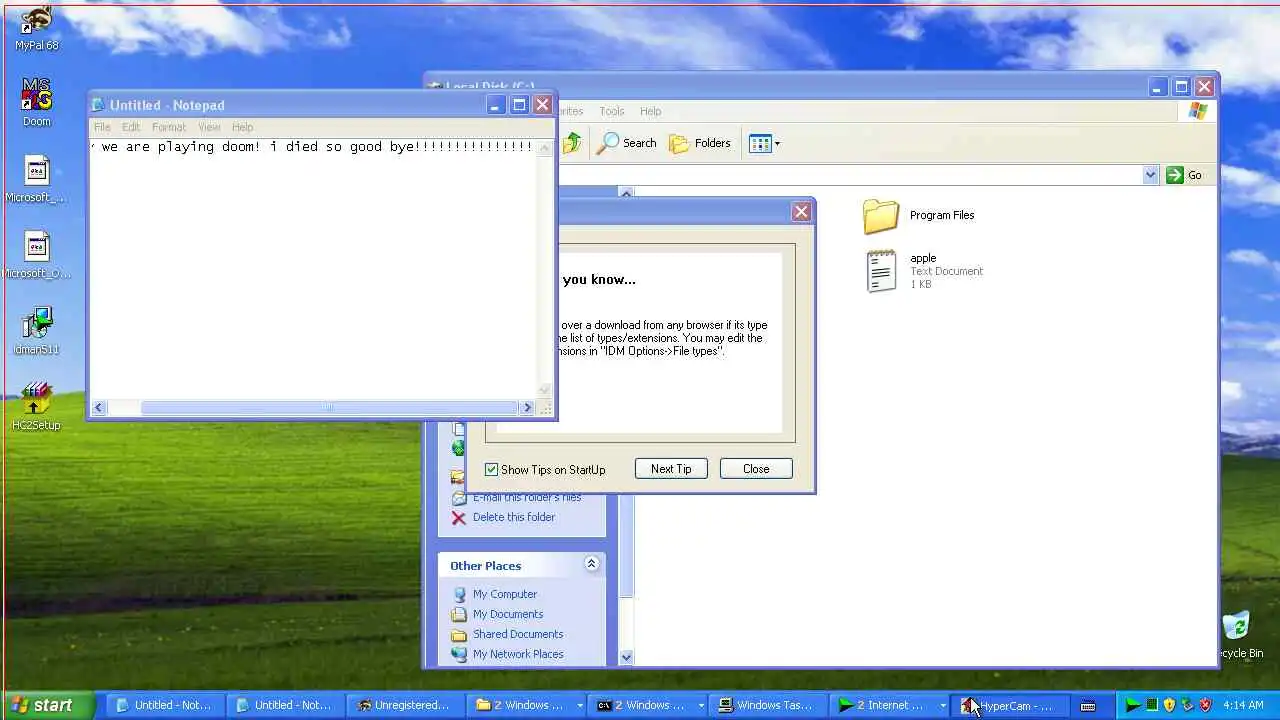Viewport: 1280px width, 720px height.
Task: Select the Doom desktop shortcut icon
Action: 36,102
